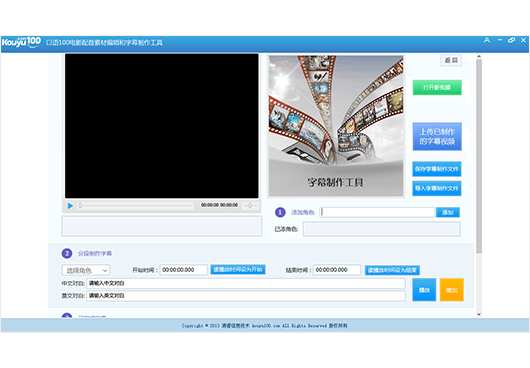Image resolution: width=530 pixels, height=368 pixels.
Task: Click the 导入字幕制作文件 button
Action: click(x=437, y=189)
